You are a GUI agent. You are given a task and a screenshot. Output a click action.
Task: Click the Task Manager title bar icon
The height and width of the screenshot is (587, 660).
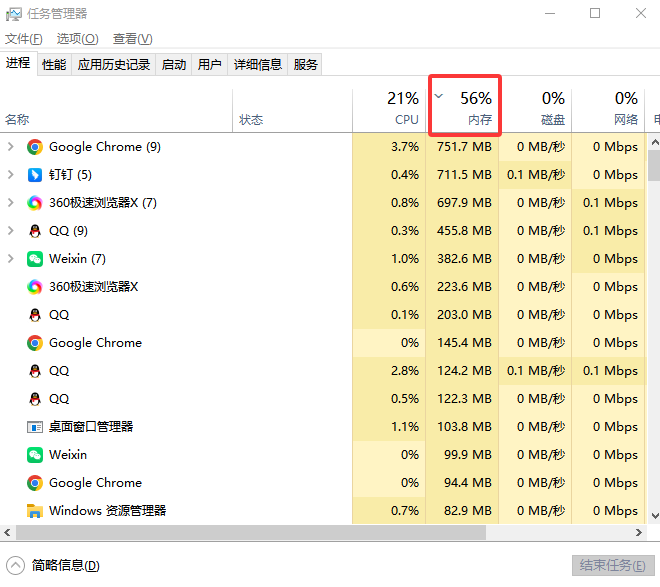click(x=14, y=14)
